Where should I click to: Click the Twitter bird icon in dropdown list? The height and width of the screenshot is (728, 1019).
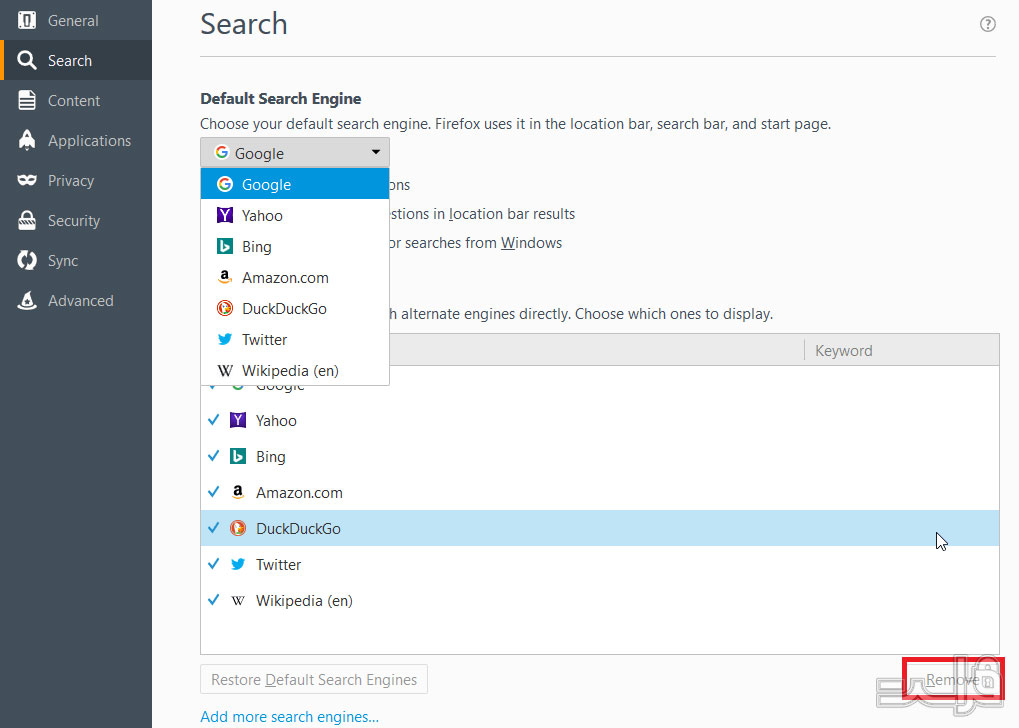[225, 339]
